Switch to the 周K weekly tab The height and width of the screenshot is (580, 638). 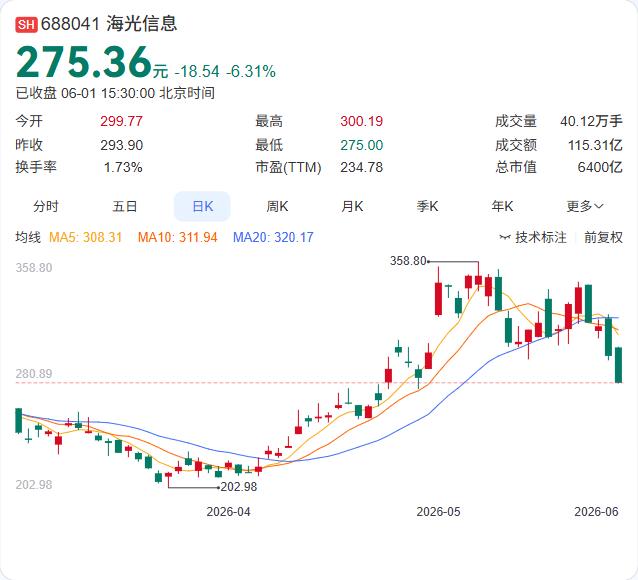click(277, 206)
